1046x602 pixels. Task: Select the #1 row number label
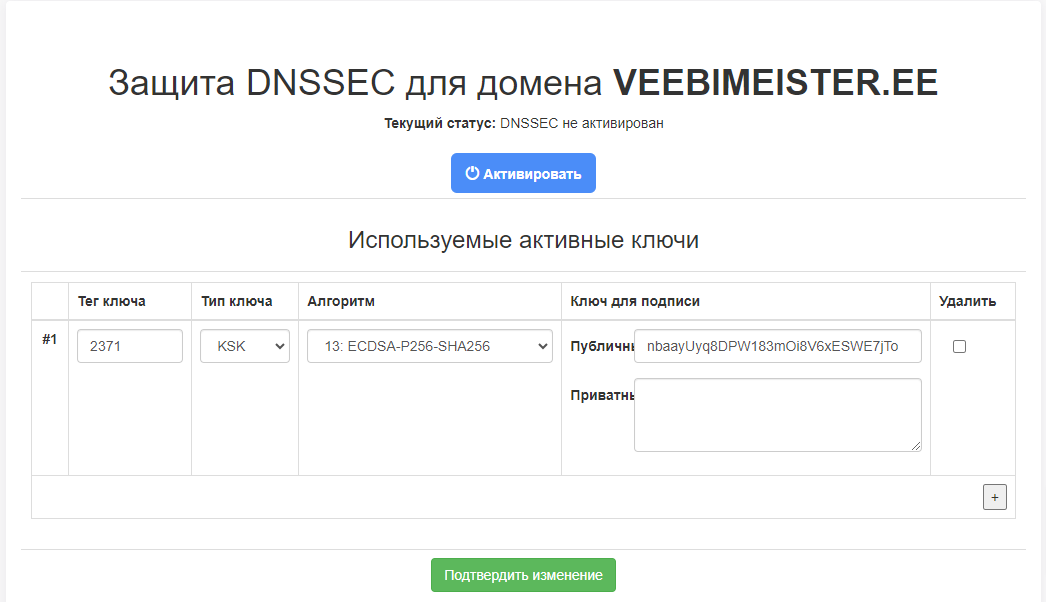(49, 339)
